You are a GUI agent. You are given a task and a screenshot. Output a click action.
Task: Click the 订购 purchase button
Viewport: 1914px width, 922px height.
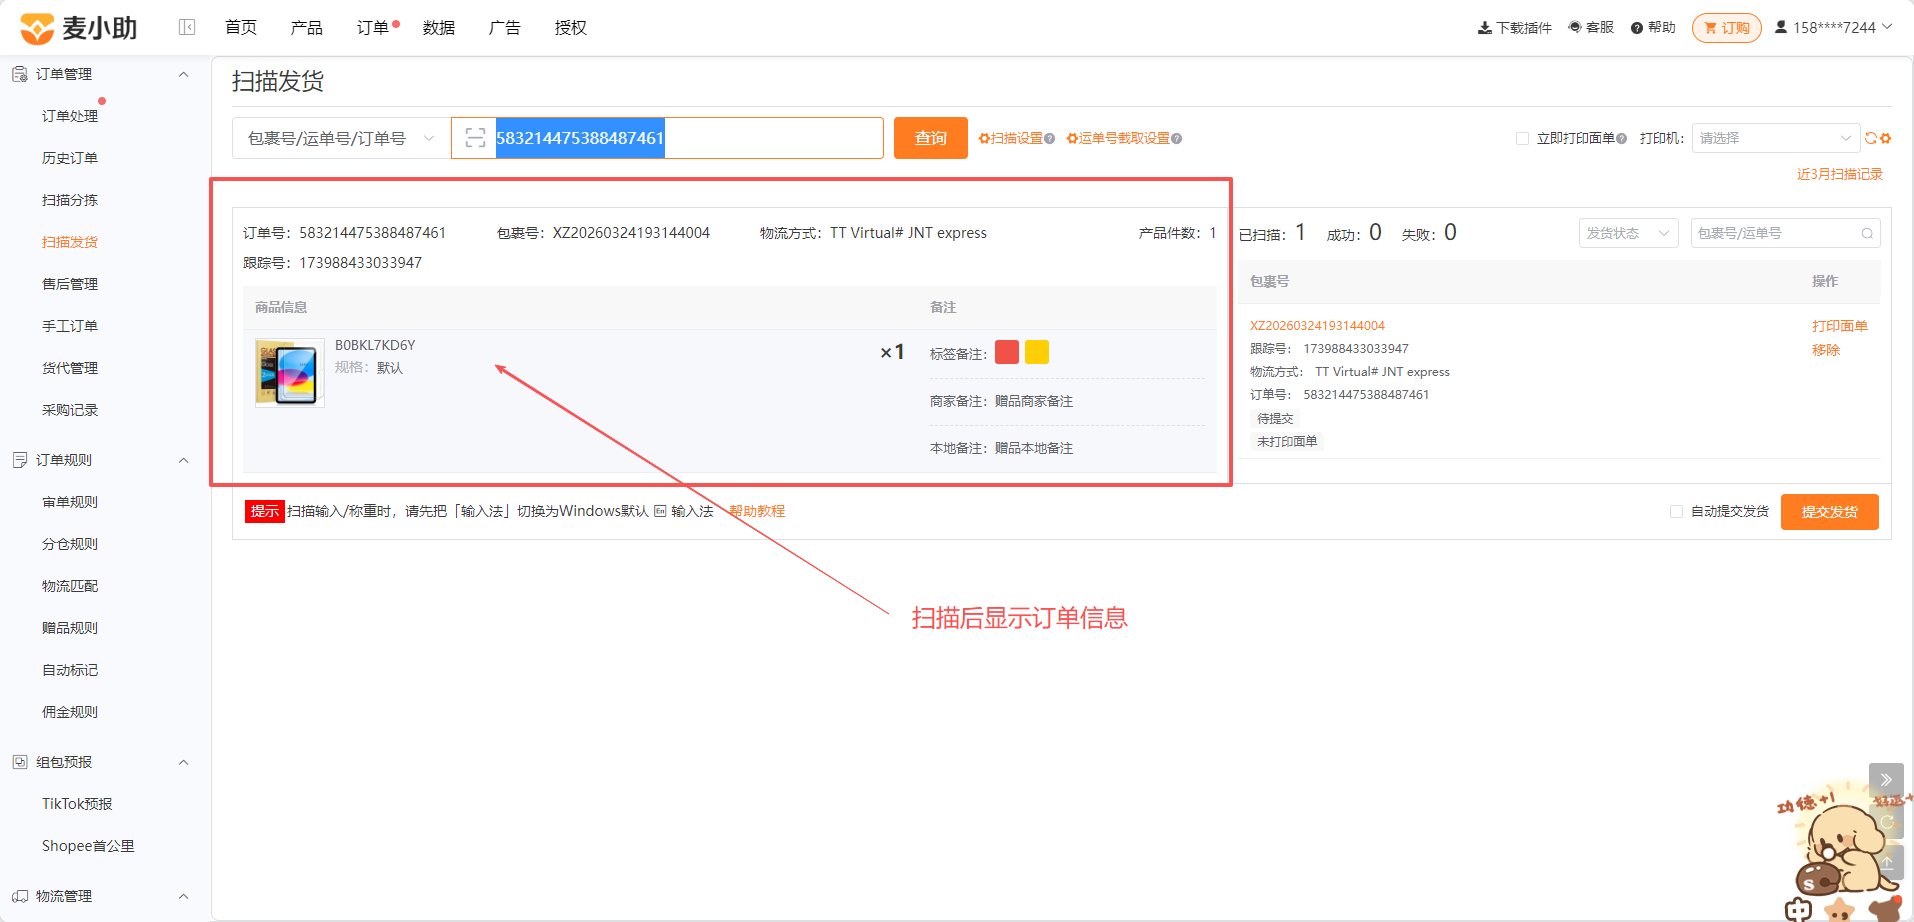tap(1727, 28)
